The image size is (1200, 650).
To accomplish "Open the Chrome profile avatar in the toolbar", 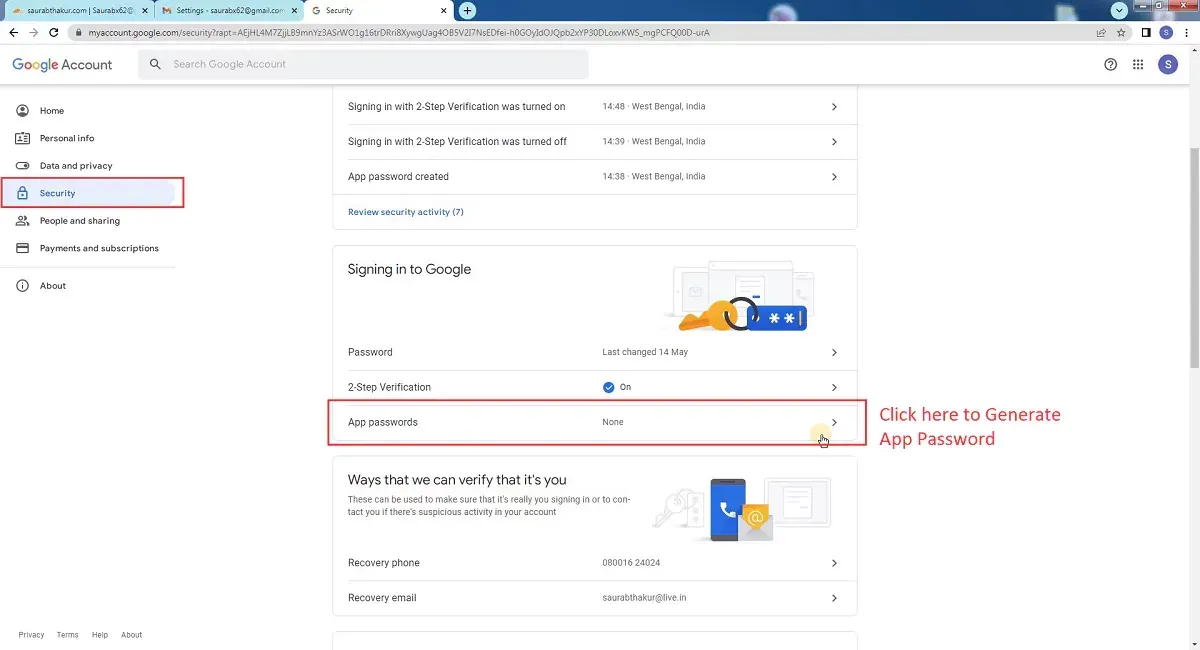I will coord(1166,32).
